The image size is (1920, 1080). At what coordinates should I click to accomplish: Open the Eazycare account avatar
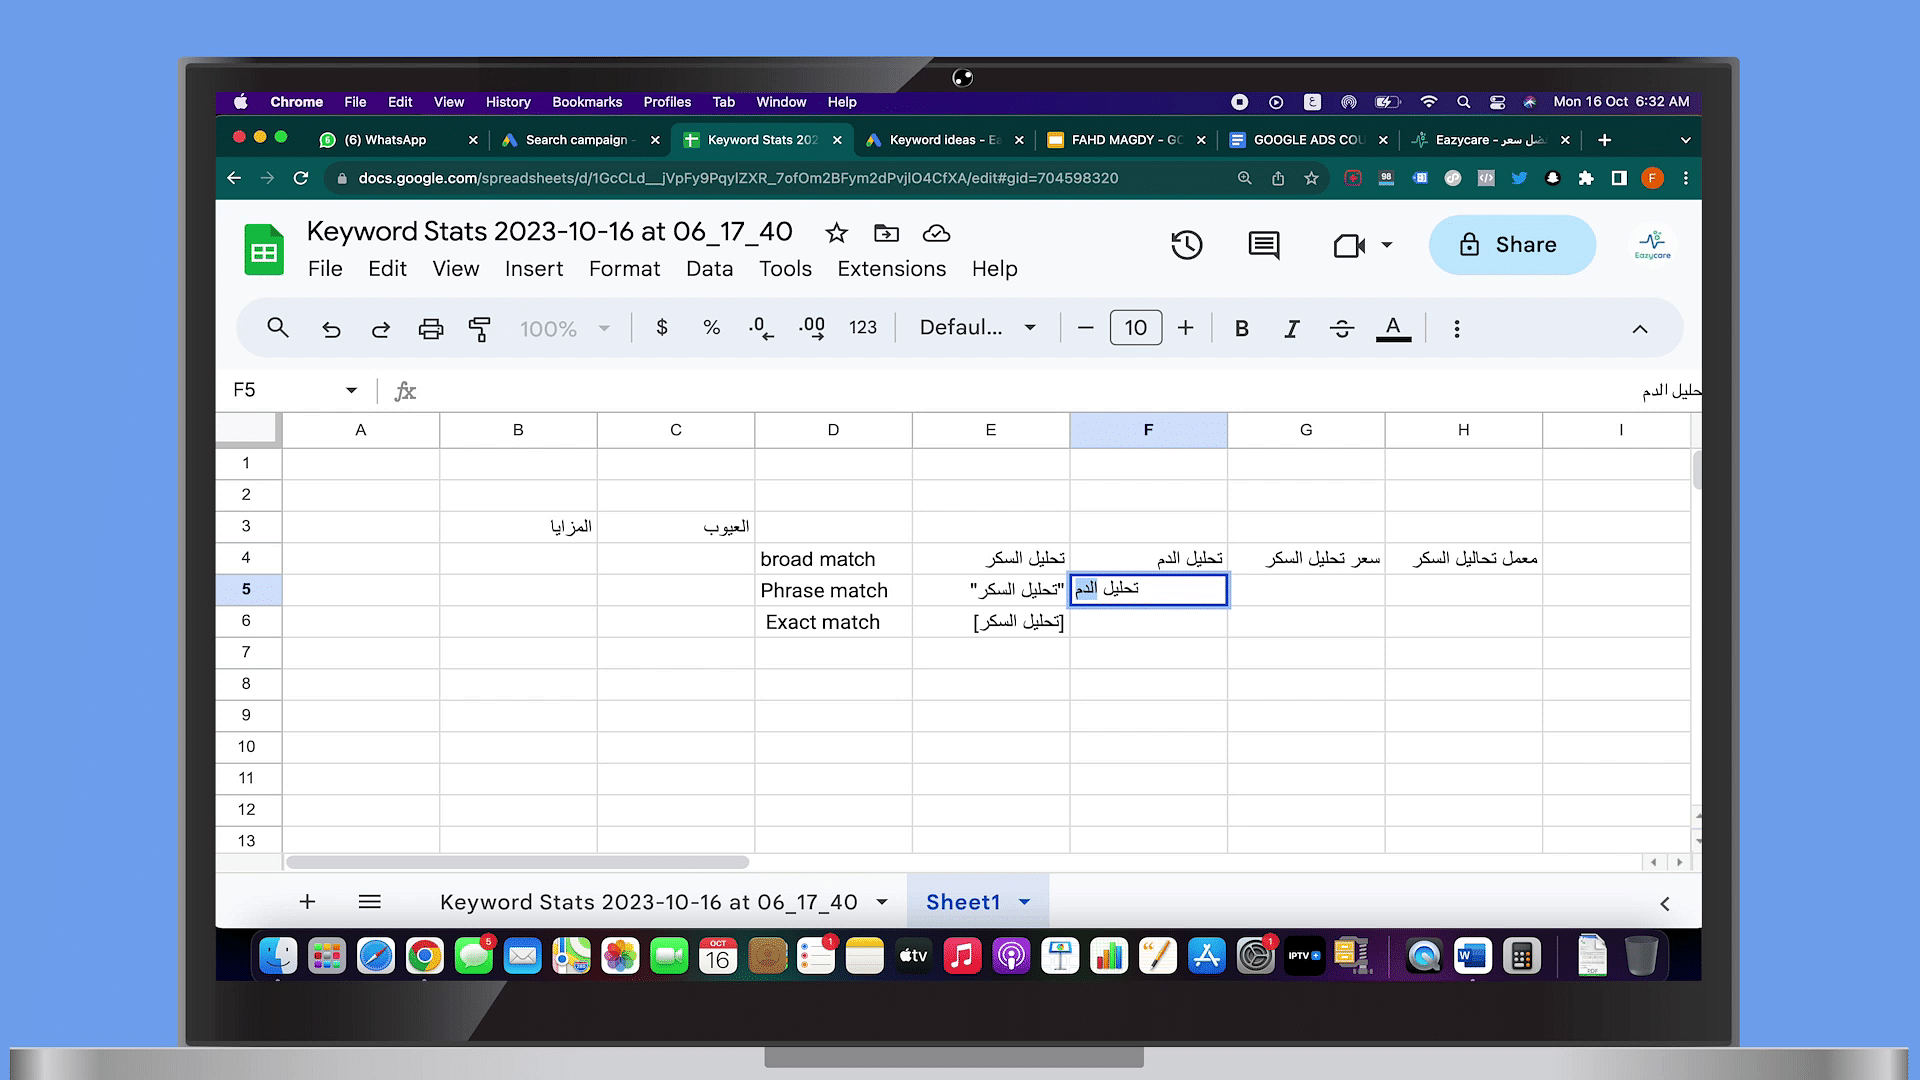click(1652, 245)
